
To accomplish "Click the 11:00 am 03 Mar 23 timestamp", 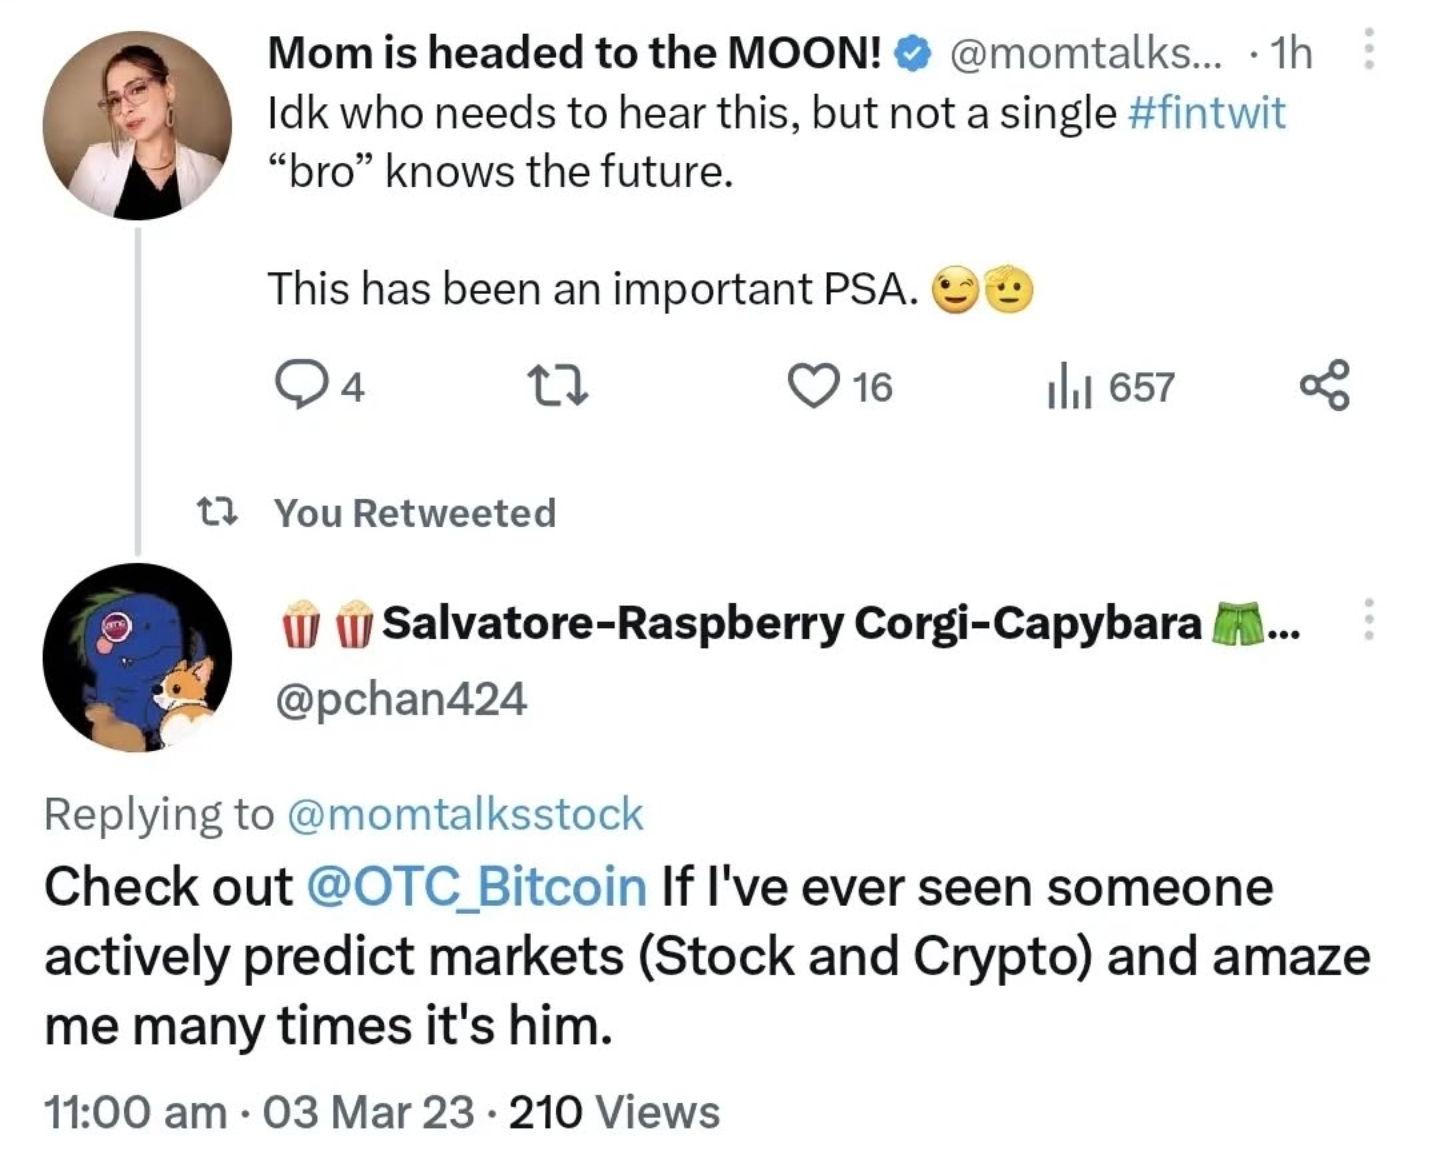I will point(259,1112).
